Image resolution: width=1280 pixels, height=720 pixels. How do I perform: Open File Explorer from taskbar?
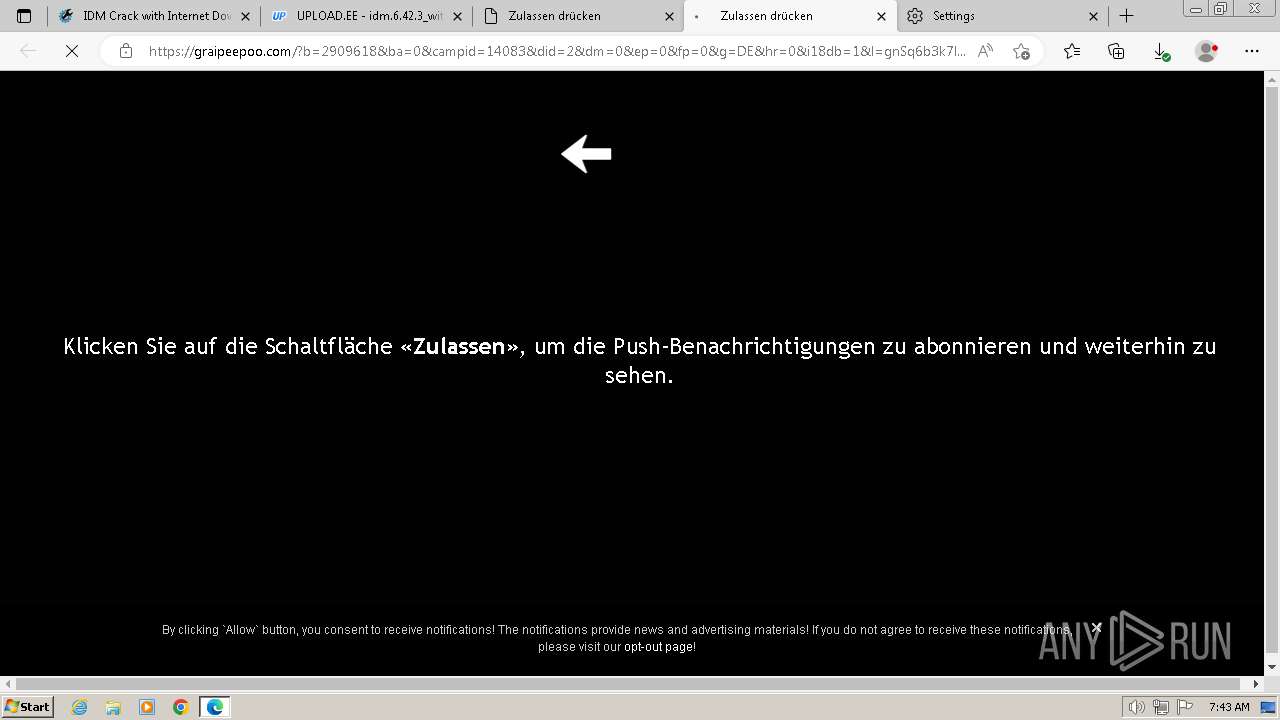click(113, 707)
